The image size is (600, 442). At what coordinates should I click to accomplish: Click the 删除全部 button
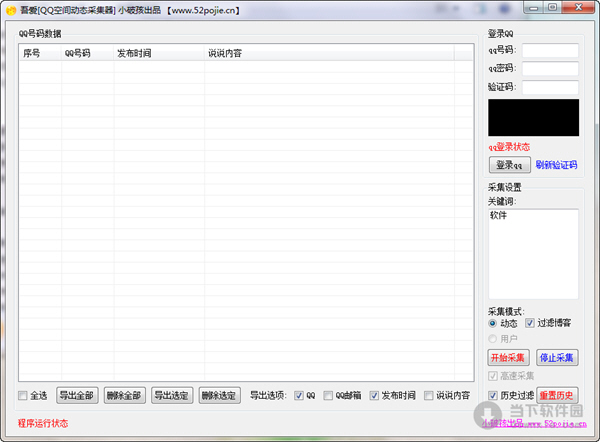pos(124,395)
